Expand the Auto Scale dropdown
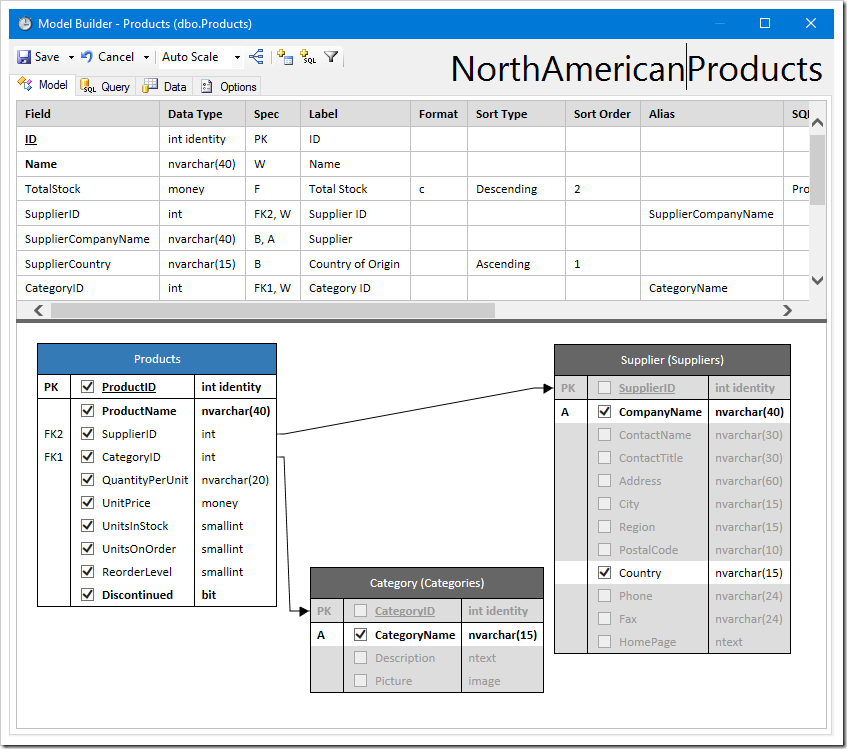 click(237, 57)
